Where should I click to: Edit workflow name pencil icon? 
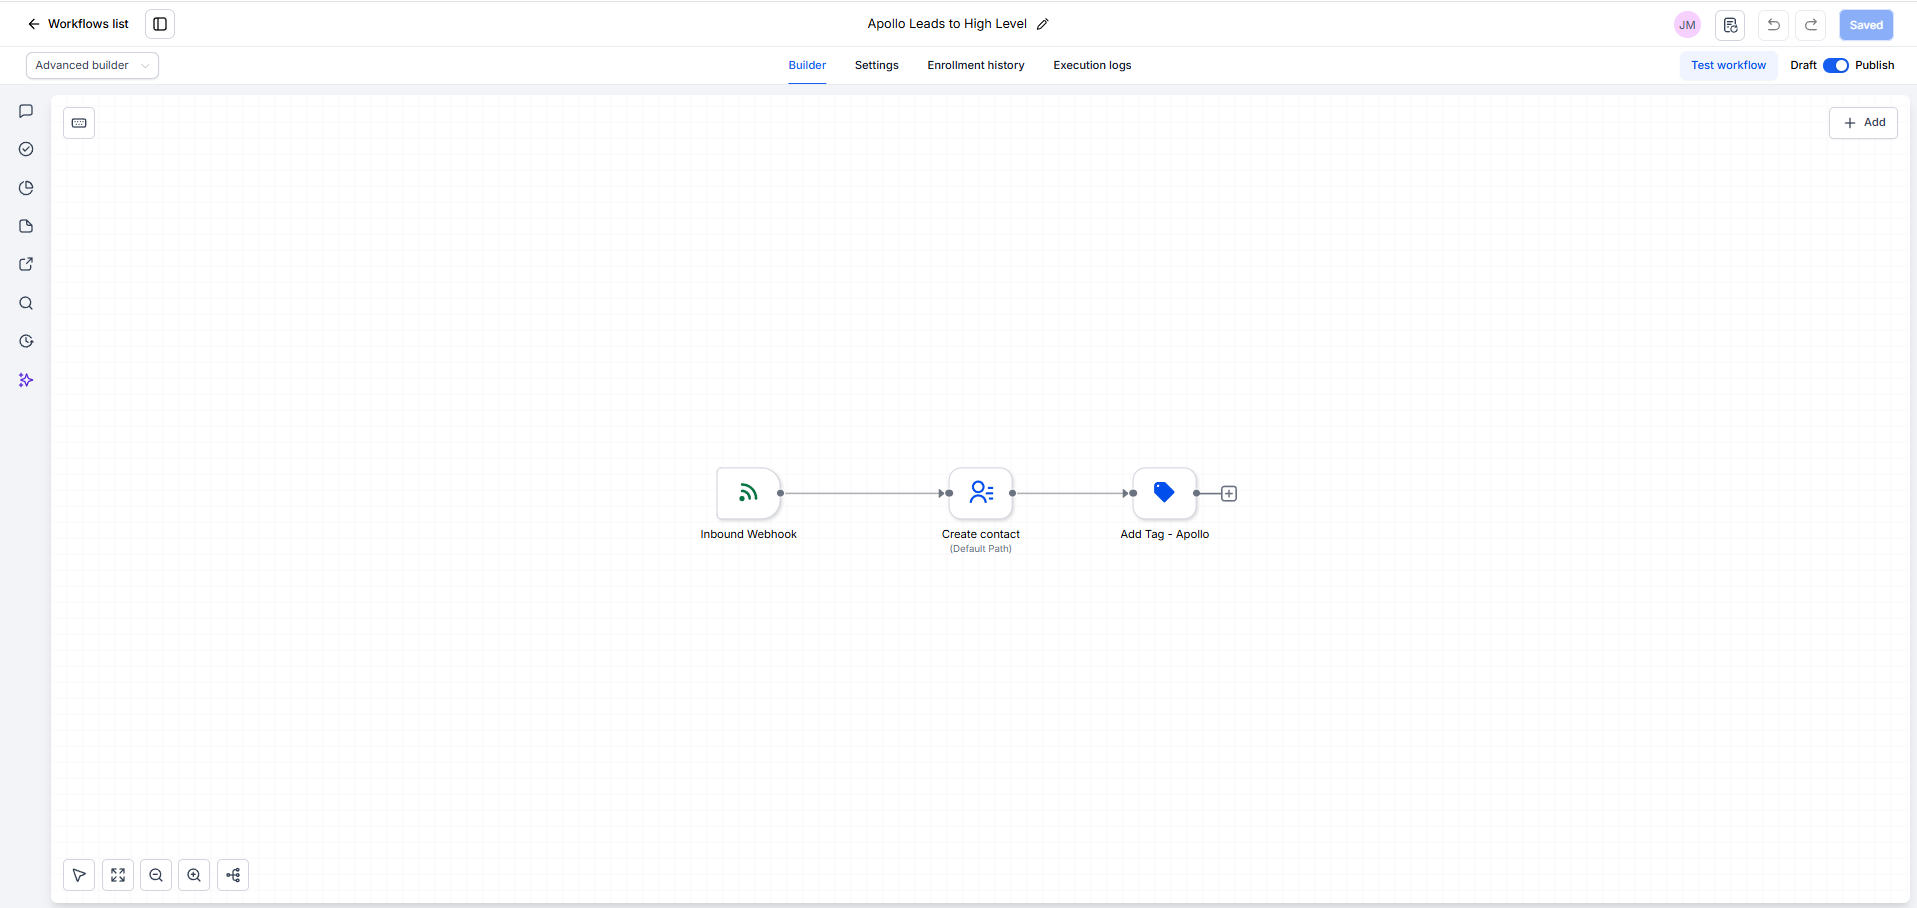(1043, 24)
